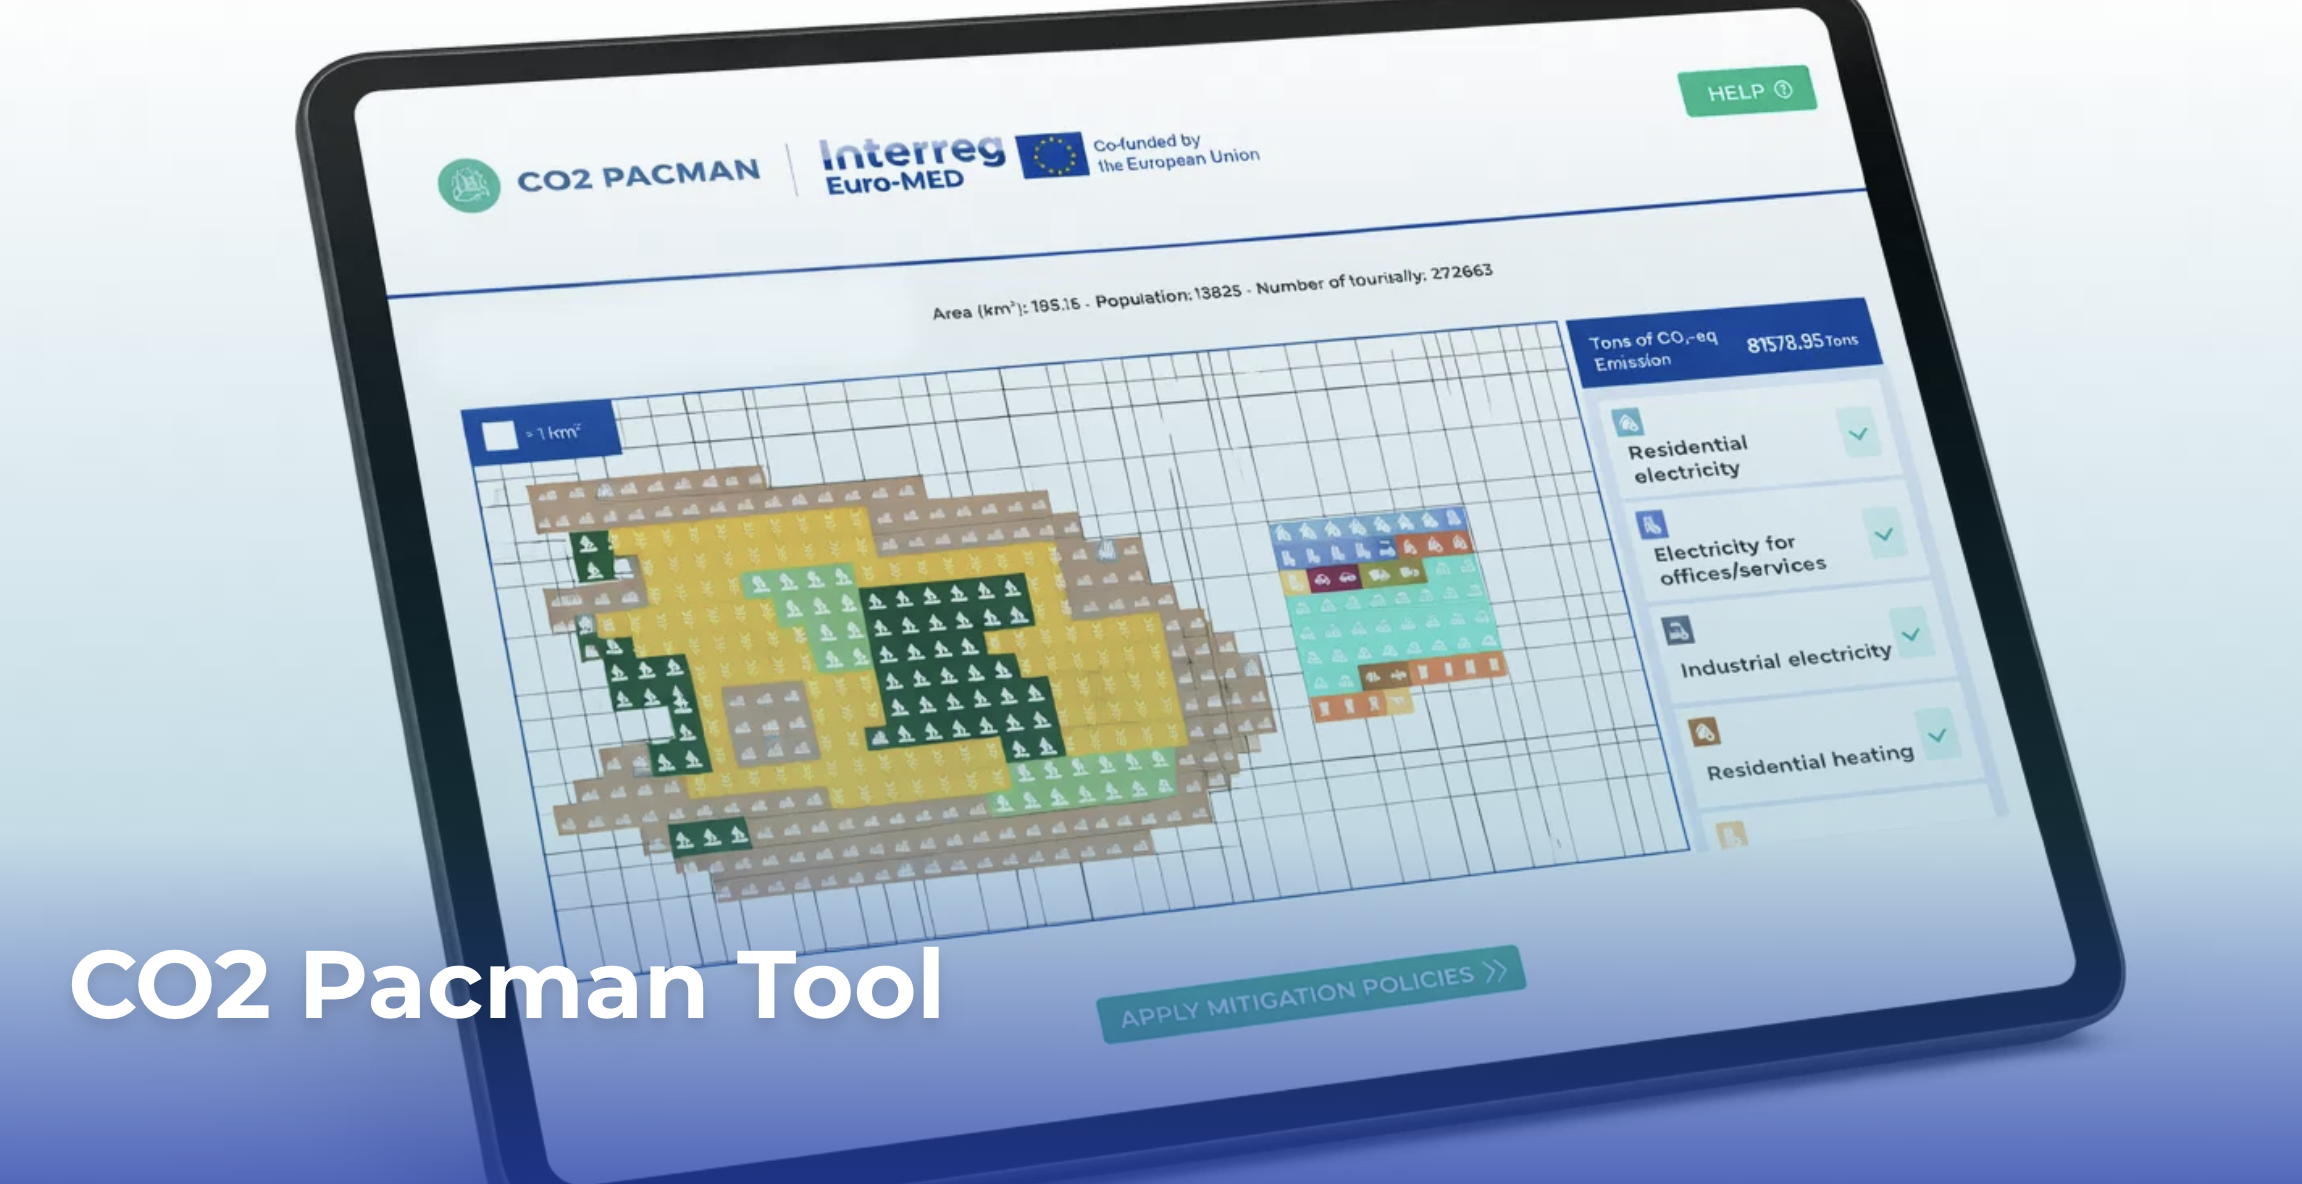Click the Industrial electricity category icon

pyautogui.click(x=1677, y=630)
